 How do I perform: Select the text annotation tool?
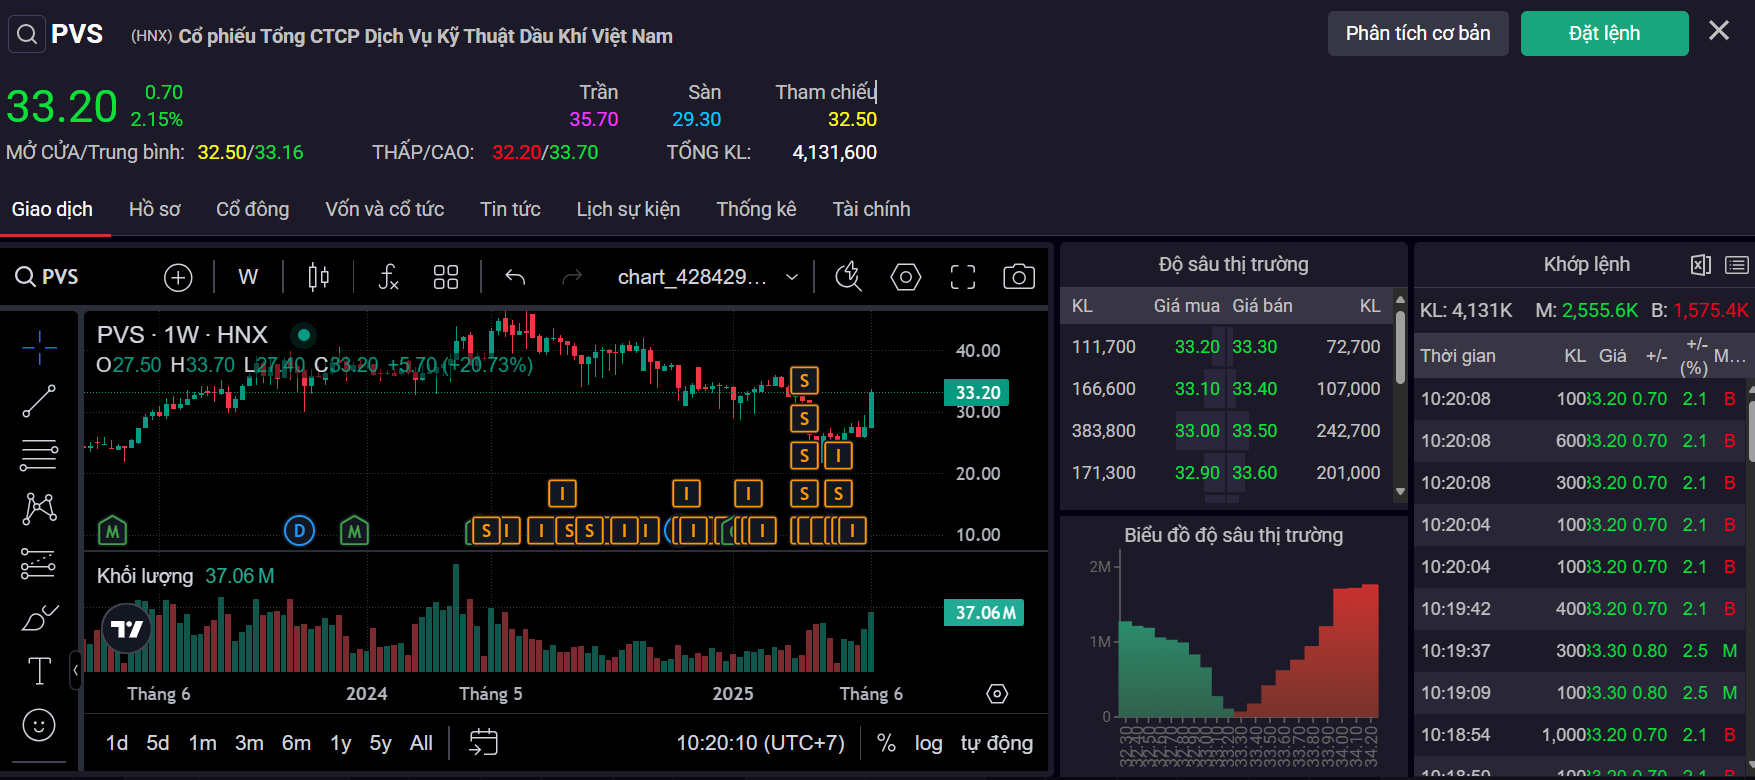(x=39, y=671)
